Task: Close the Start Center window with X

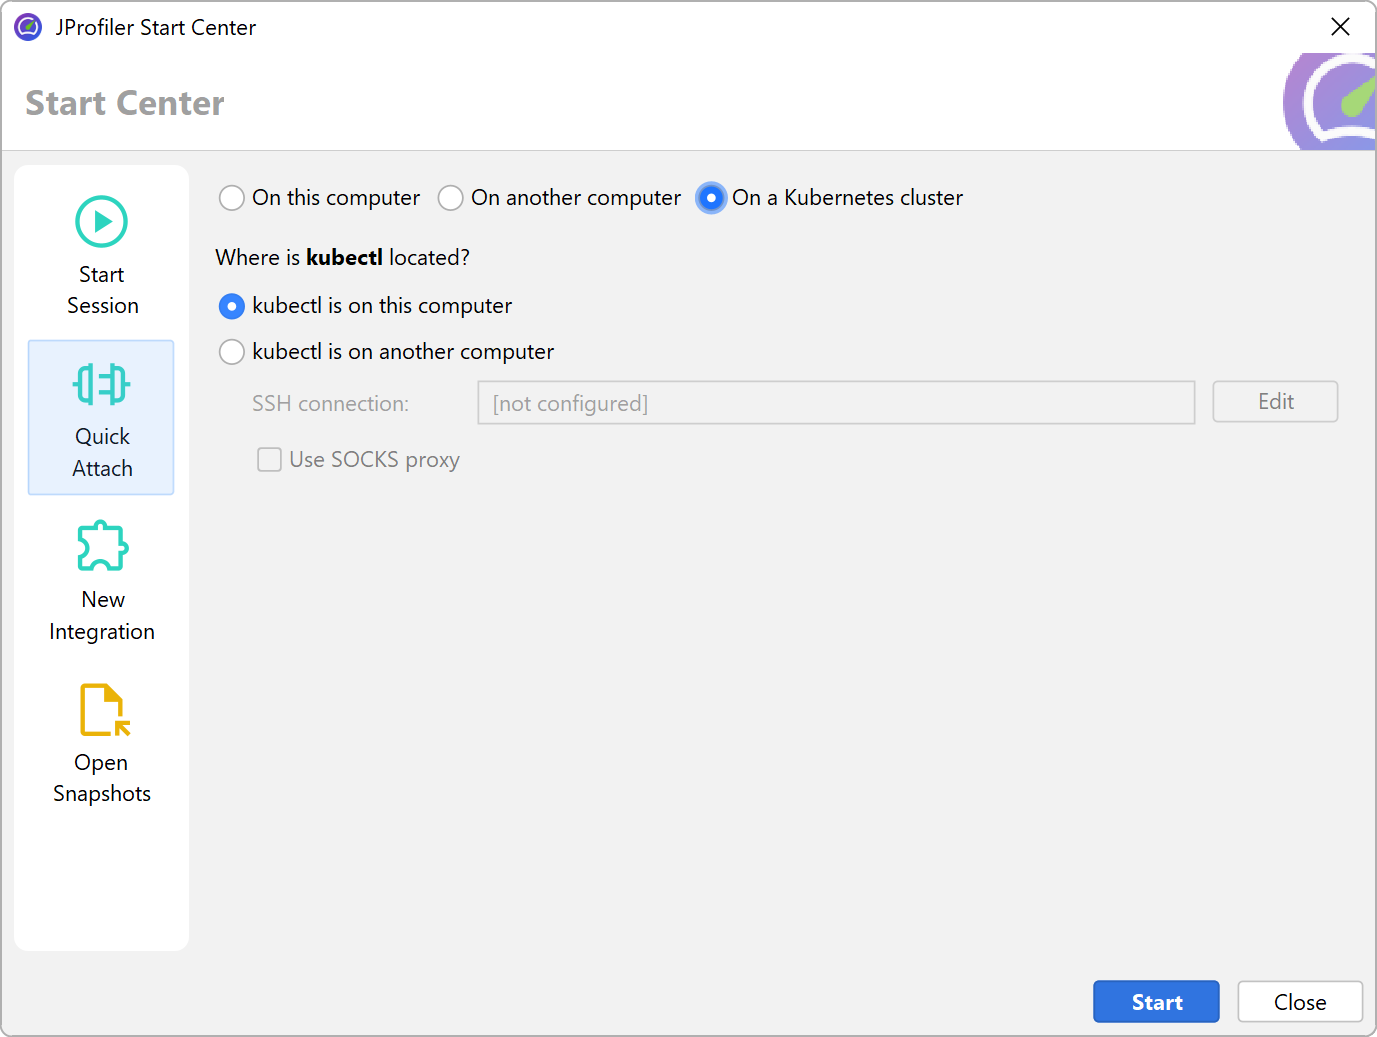Action: click(1340, 27)
